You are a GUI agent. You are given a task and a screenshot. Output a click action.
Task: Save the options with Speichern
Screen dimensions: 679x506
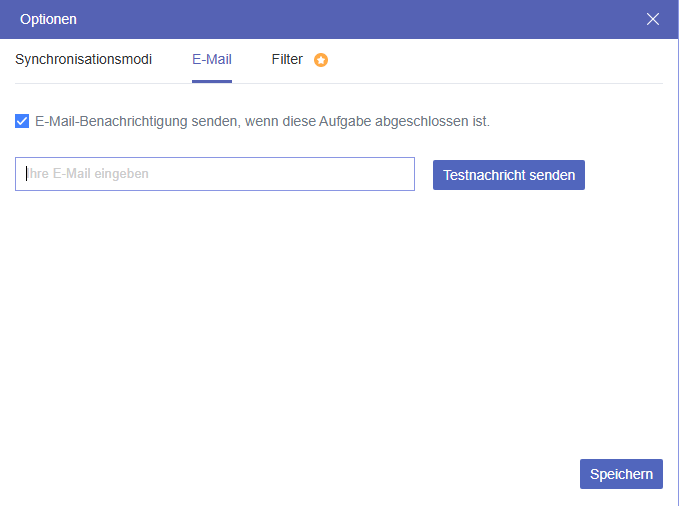point(621,474)
